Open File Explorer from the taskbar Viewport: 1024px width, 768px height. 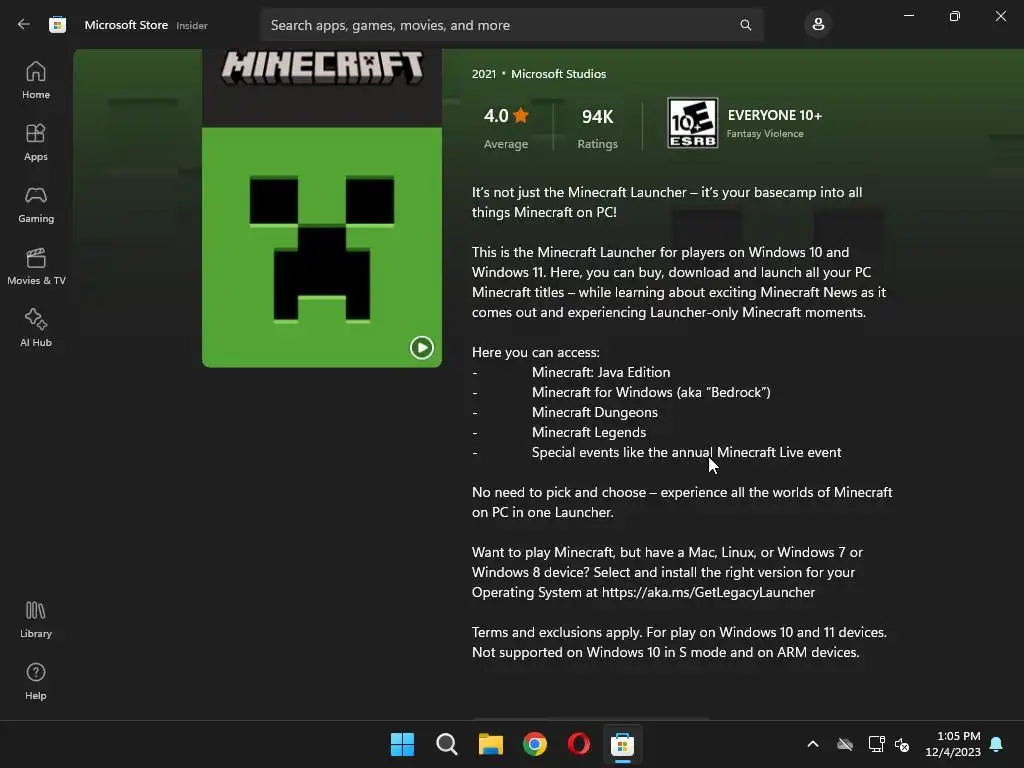click(490, 744)
